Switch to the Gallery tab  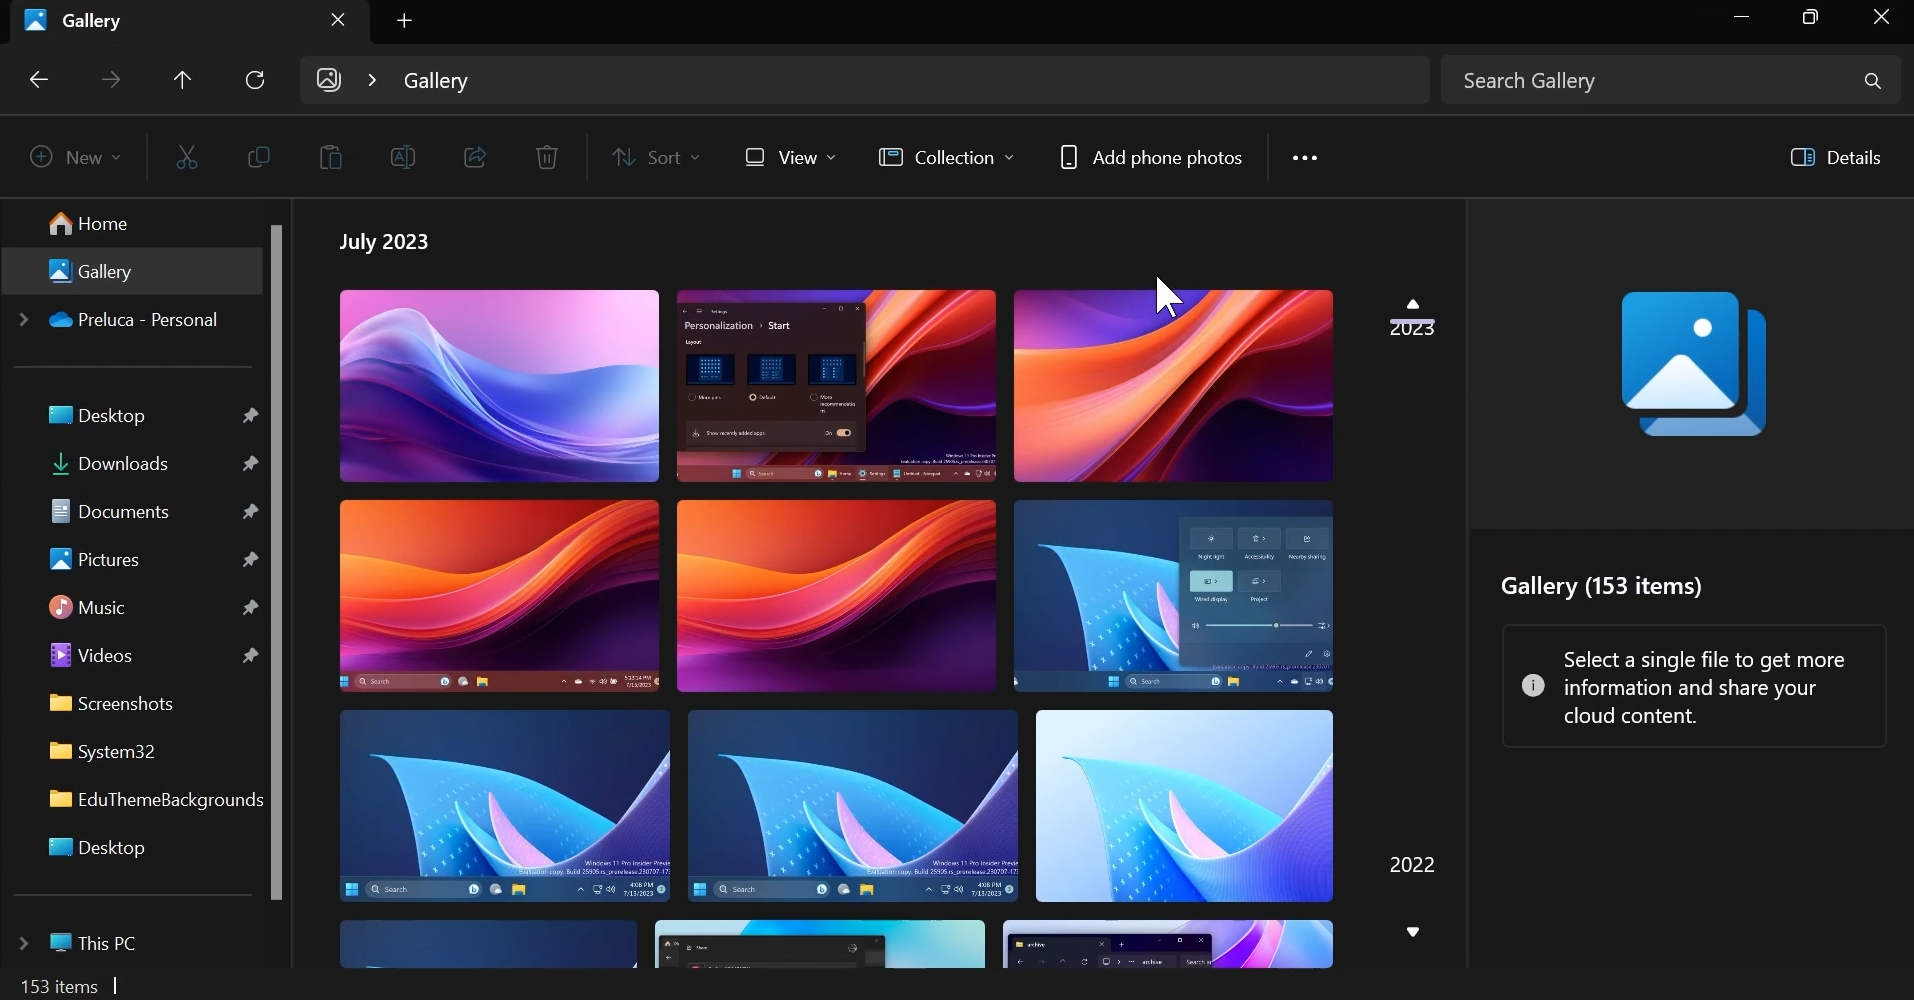90,20
